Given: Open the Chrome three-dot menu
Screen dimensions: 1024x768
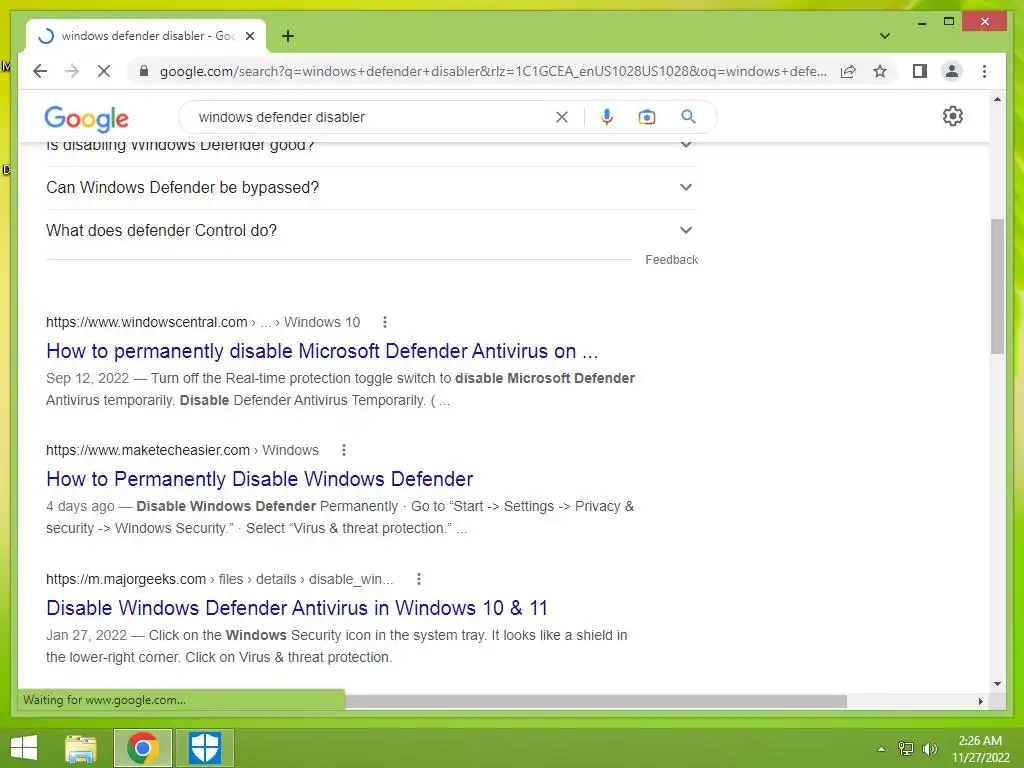Looking at the screenshot, I should pos(984,71).
